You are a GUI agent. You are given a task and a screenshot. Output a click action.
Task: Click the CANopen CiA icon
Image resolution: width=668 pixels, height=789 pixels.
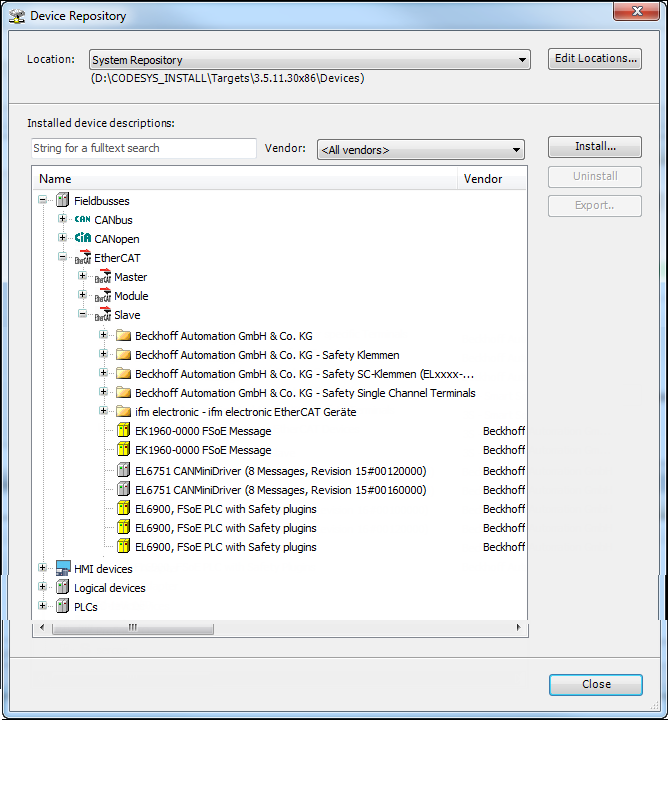pos(82,239)
